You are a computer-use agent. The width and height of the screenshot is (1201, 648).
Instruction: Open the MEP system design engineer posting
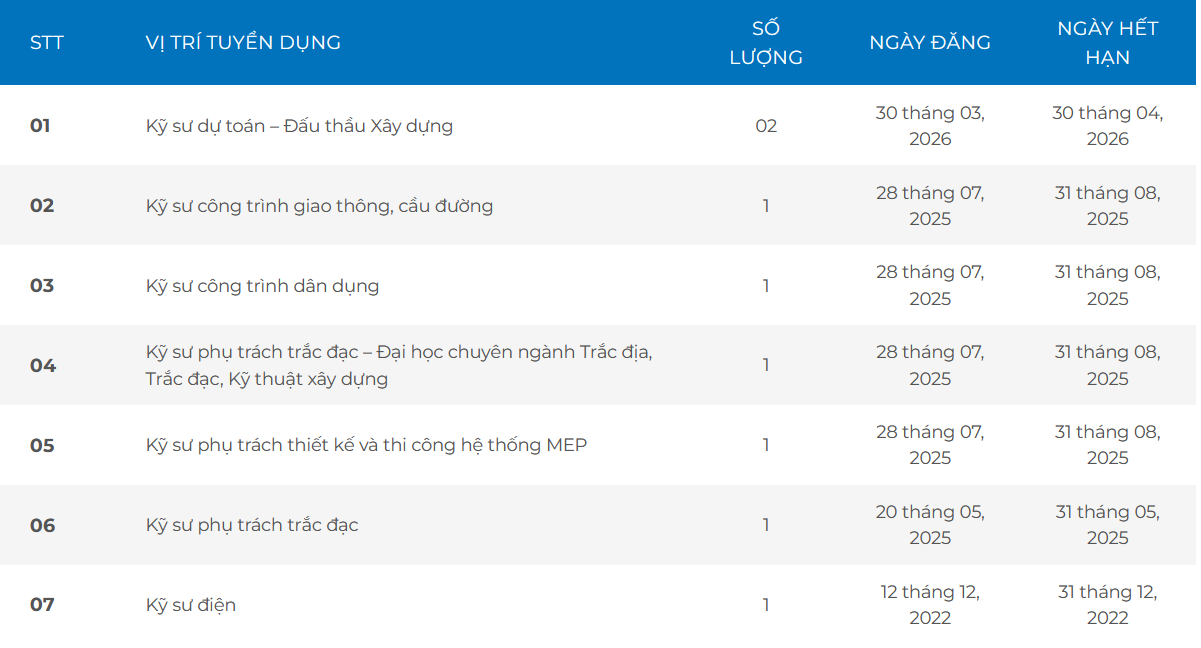tap(366, 445)
